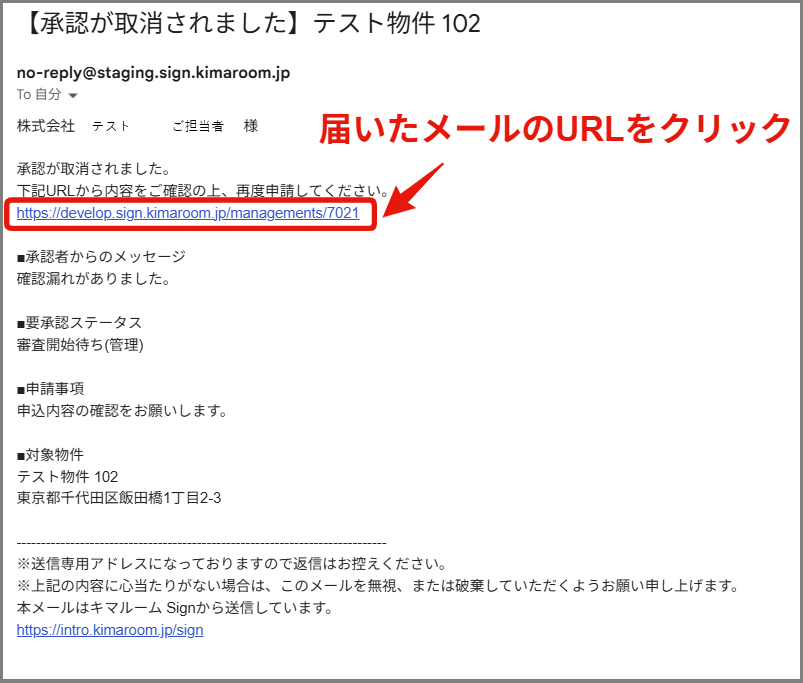The width and height of the screenshot is (803, 683).
Task: Click the address 東京都千代田区飯田橋1丁目2-3
Action: tap(119, 498)
